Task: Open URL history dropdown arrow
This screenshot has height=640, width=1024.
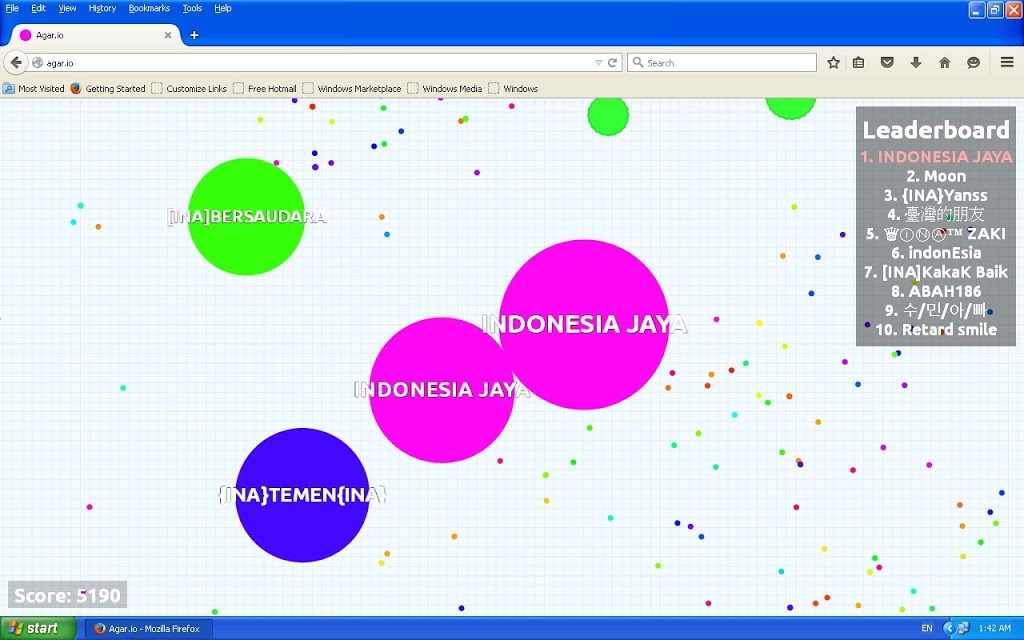Action: click(598, 63)
